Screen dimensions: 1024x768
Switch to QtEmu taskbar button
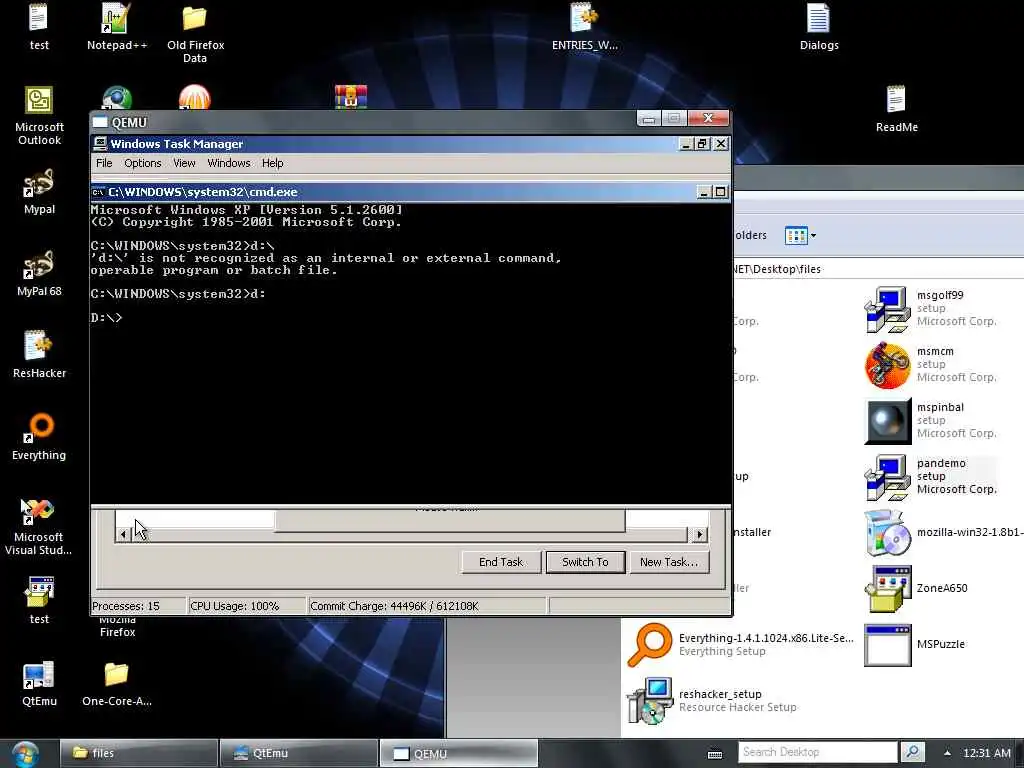coord(298,754)
